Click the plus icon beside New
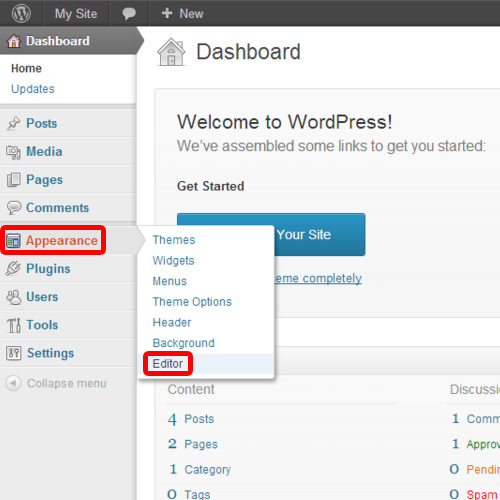Screen dimensions: 500x500 click(x=167, y=13)
